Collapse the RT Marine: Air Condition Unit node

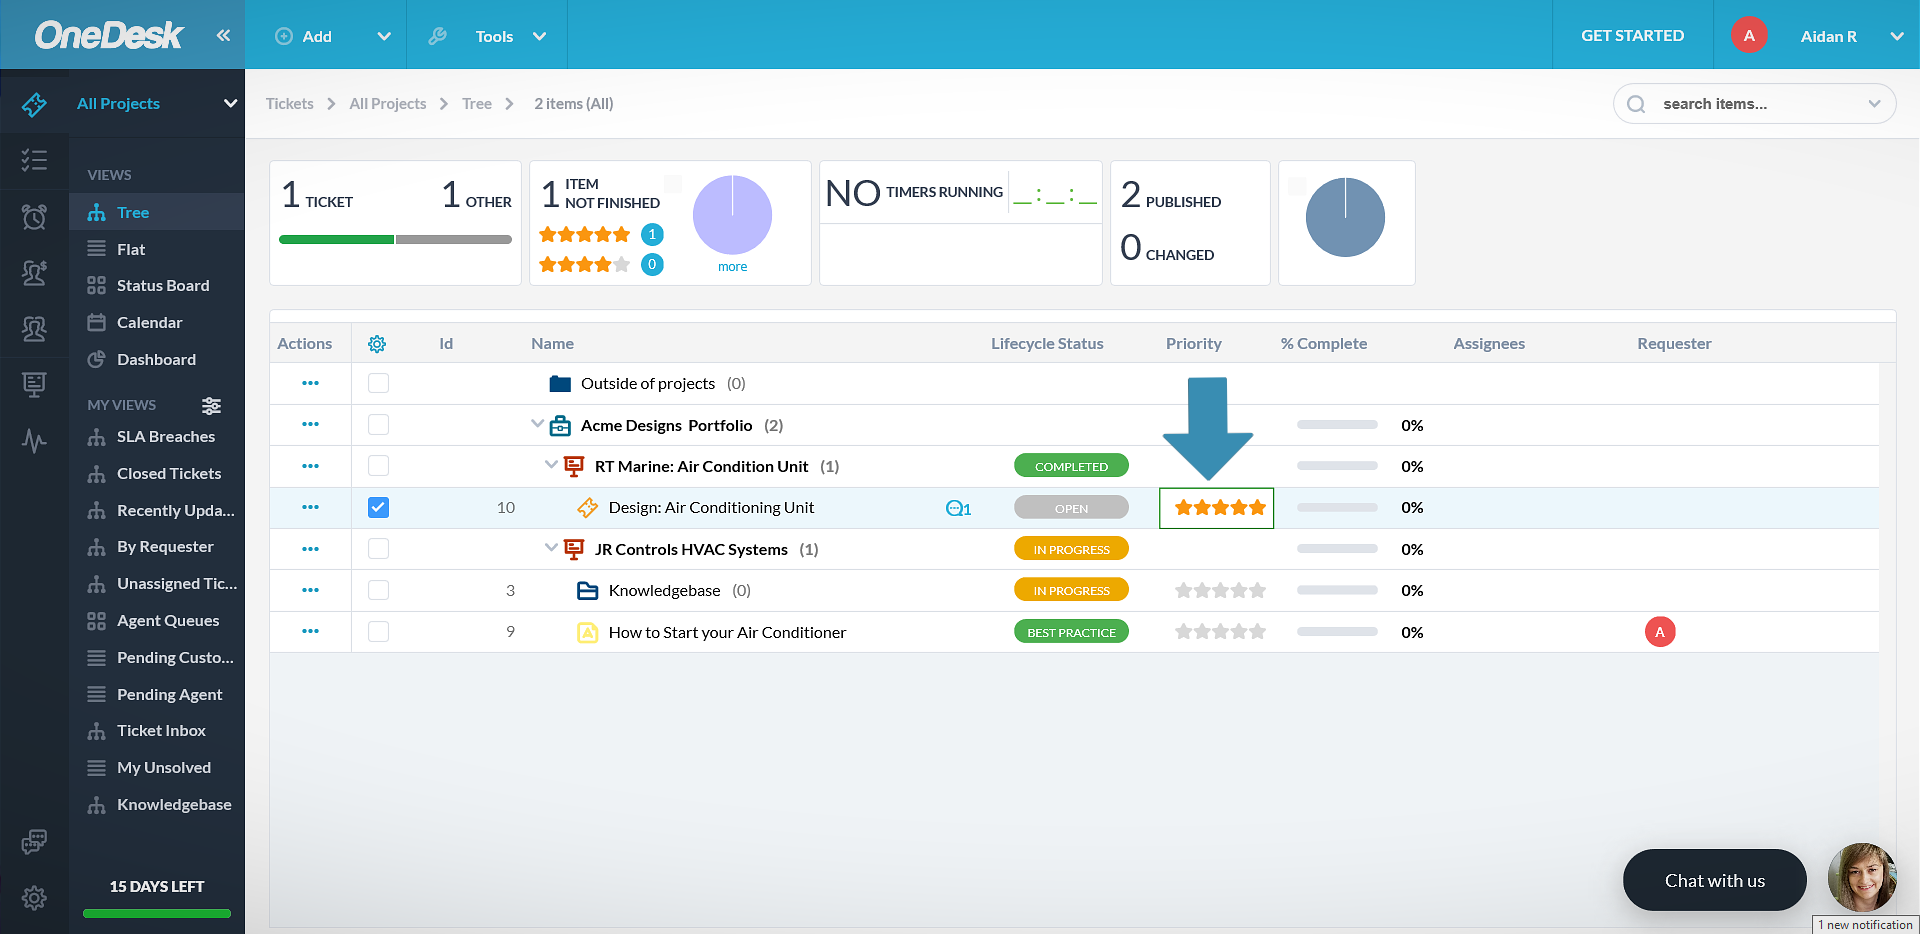(x=551, y=465)
